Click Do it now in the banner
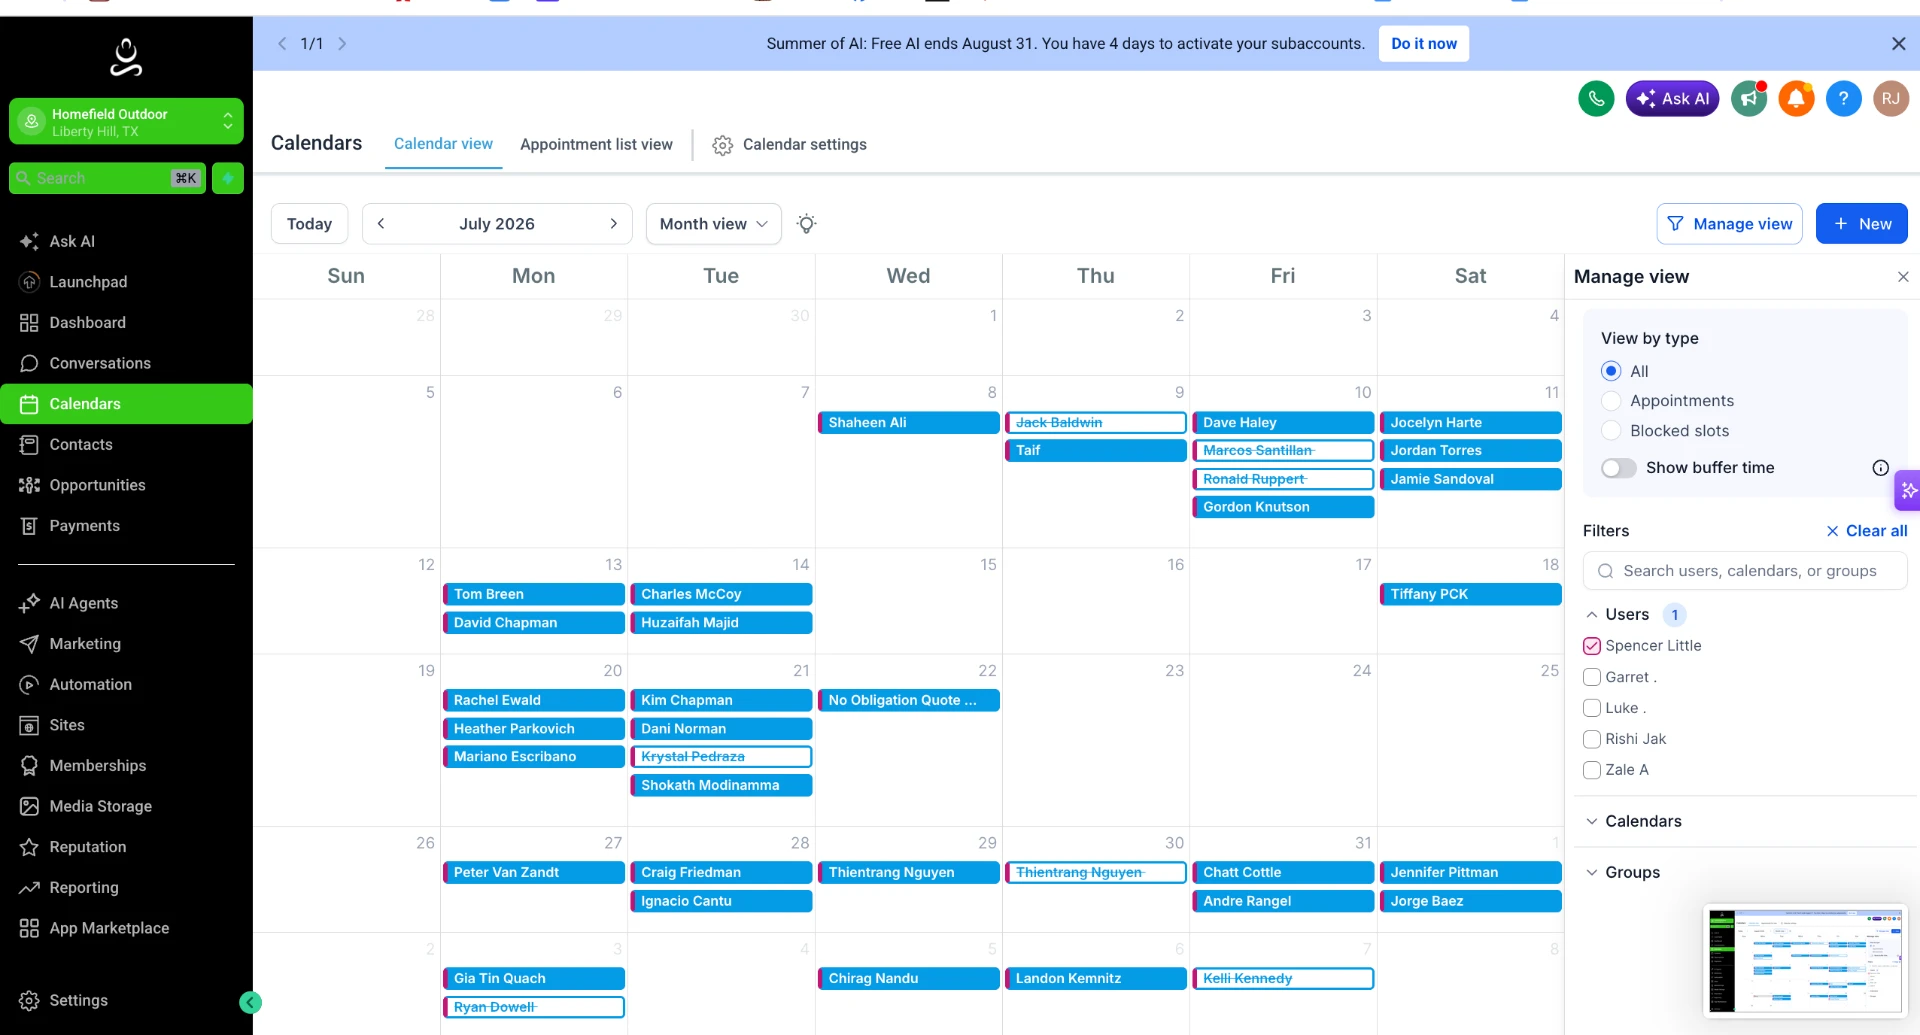This screenshot has height=1035, width=1920. 1423,44
